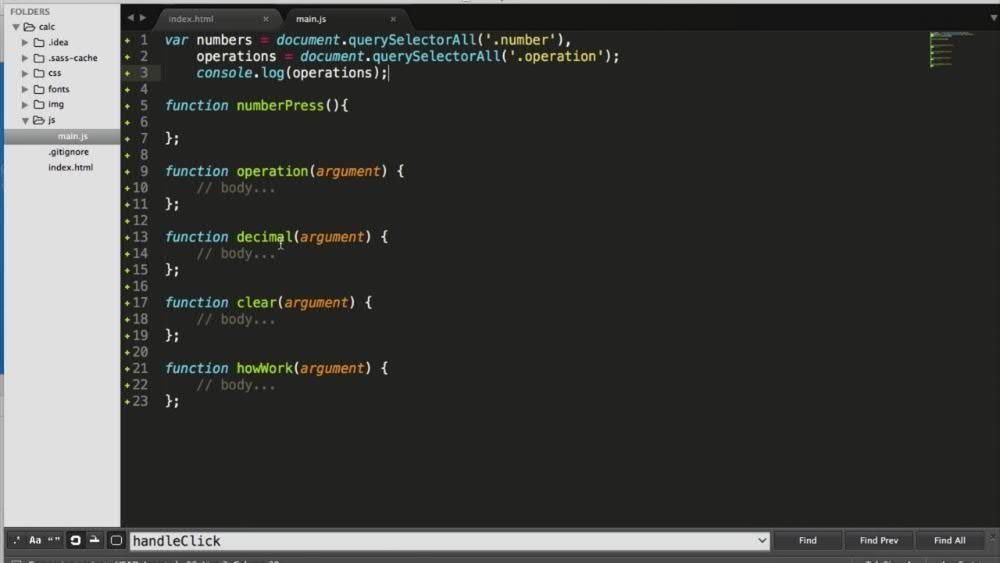
Task: Go to previous tab with left arrow
Action: coord(131,18)
